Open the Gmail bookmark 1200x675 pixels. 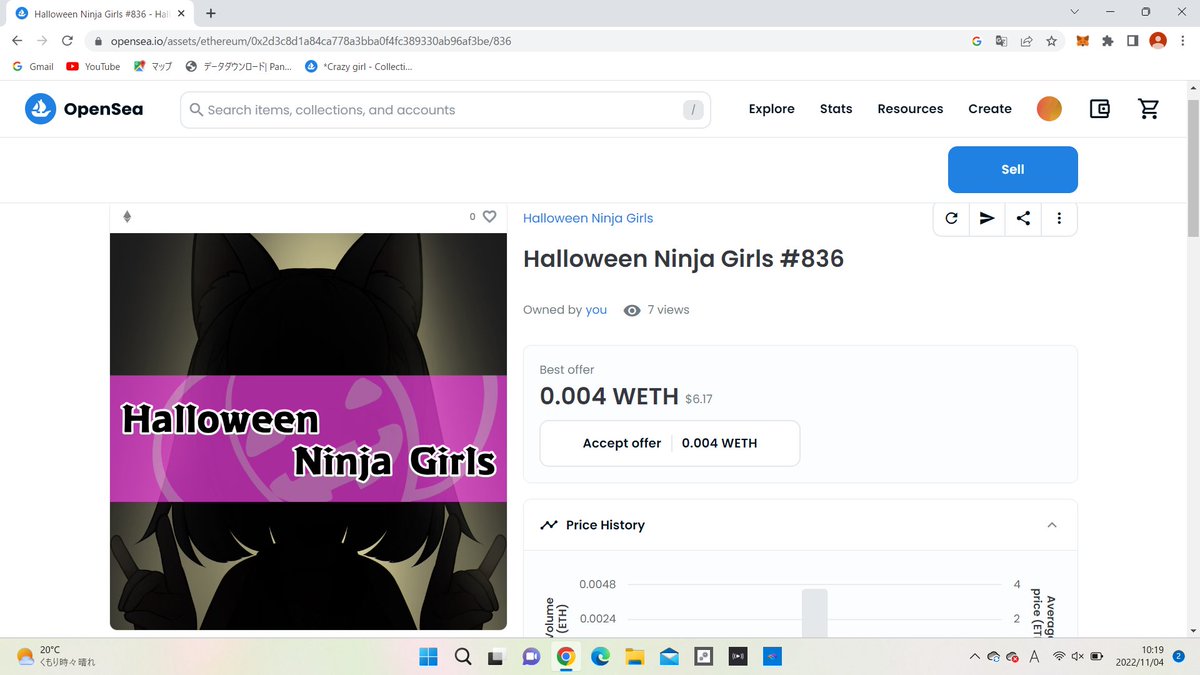(x=33, y=66)
